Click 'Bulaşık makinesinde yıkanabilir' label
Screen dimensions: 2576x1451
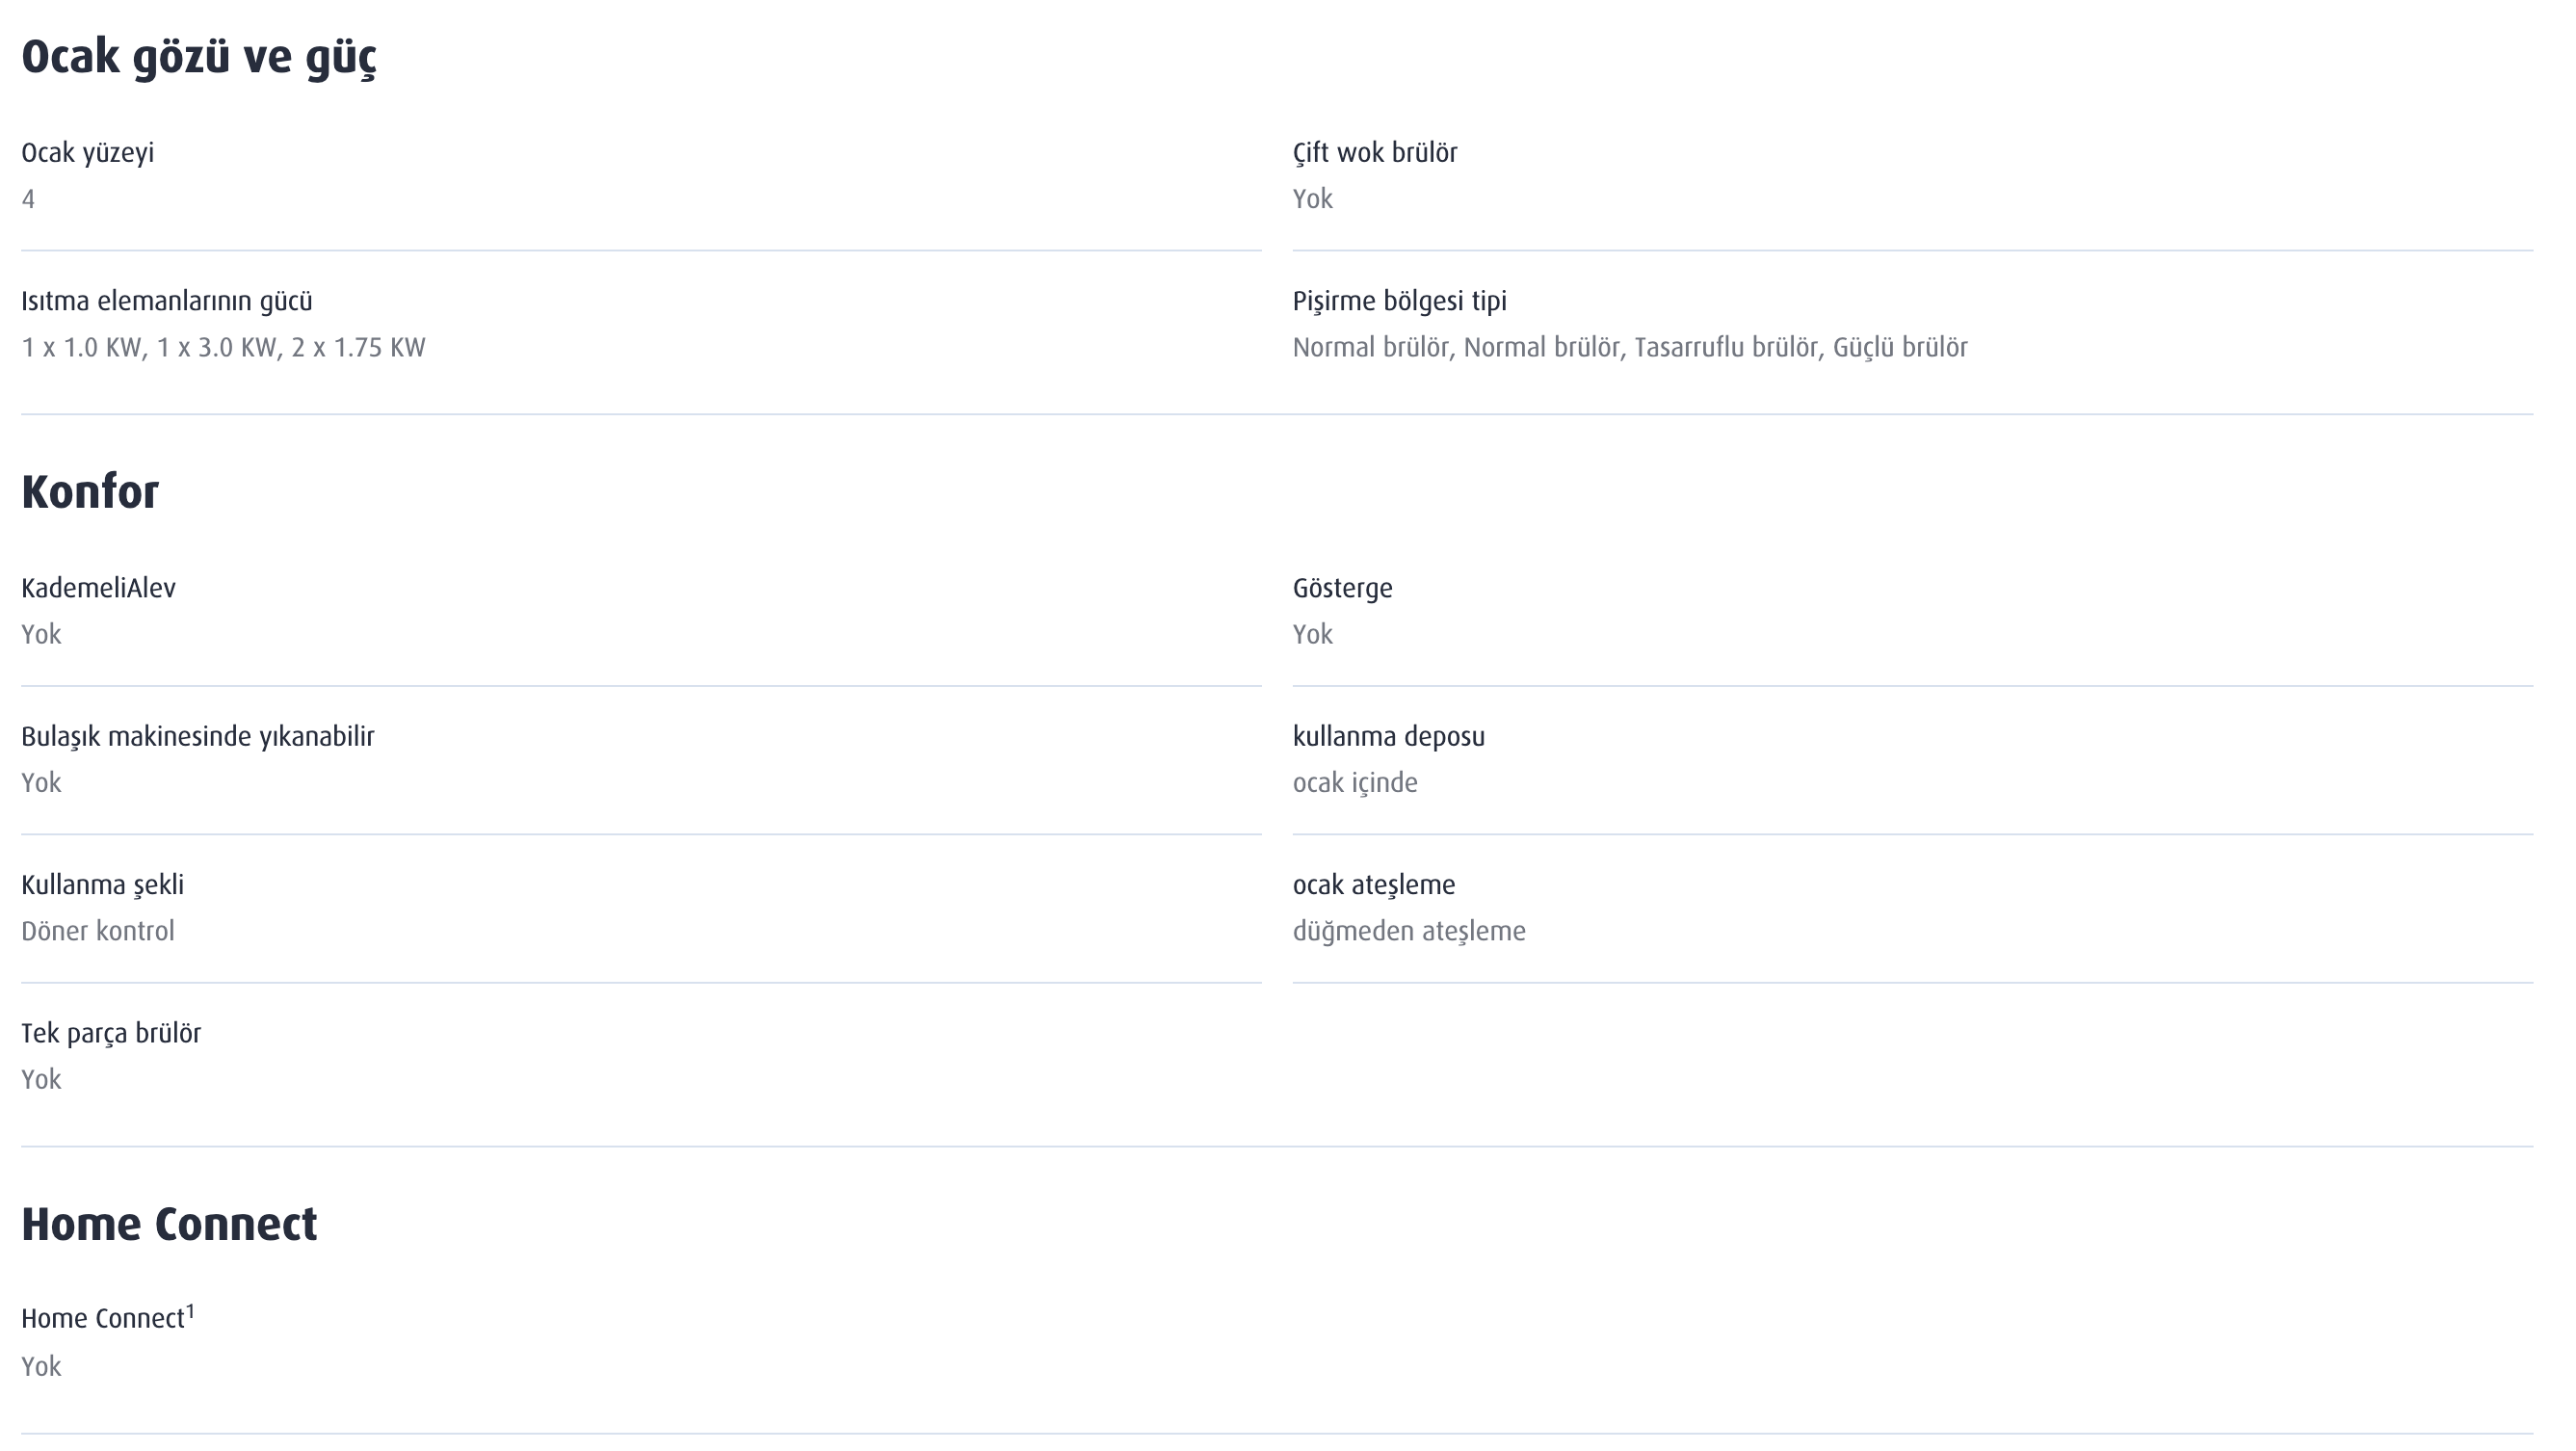coord(198,737)
